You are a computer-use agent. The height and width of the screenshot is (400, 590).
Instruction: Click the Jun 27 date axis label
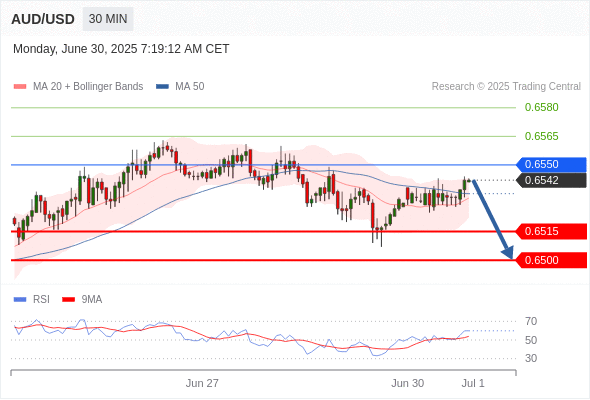tap(202, 383)
